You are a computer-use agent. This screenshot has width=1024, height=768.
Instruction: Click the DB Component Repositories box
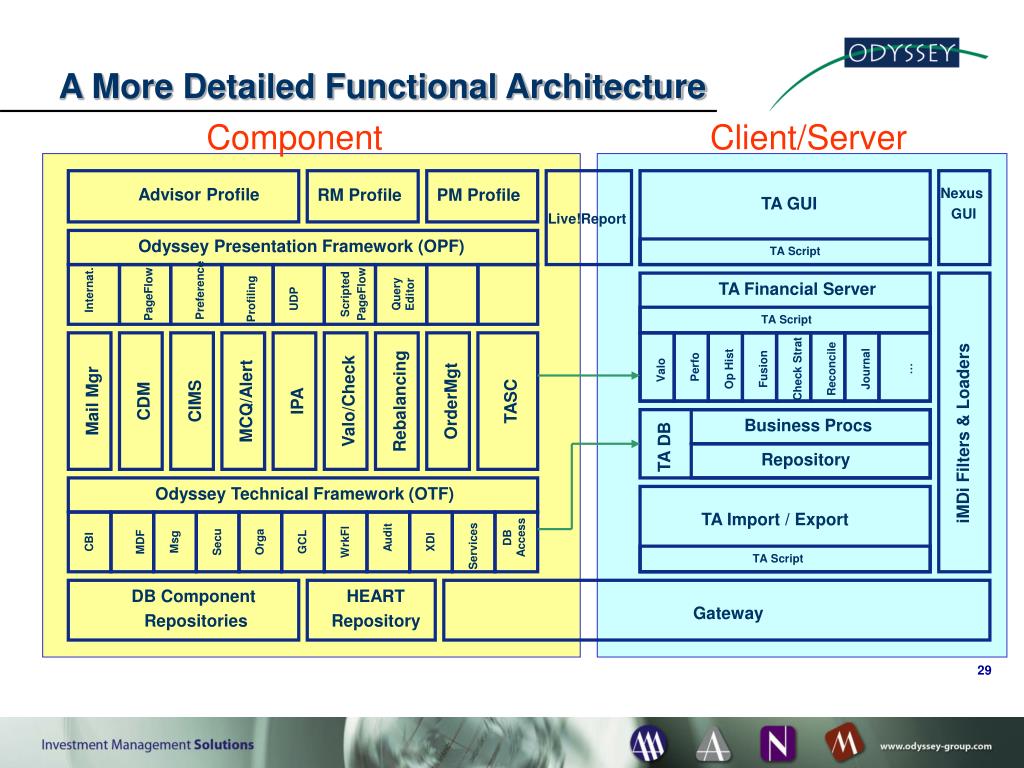click(184, 610)
